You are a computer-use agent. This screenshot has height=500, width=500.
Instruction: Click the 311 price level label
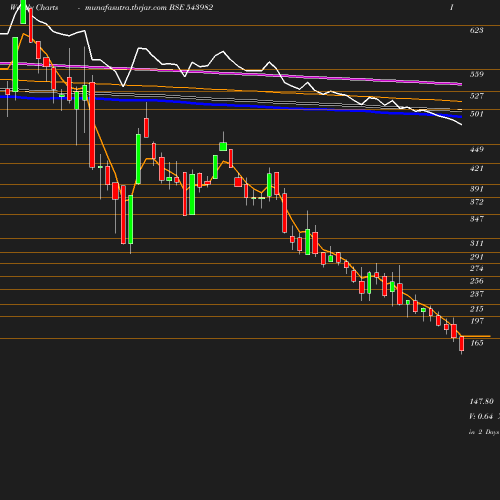coord(476,243)
